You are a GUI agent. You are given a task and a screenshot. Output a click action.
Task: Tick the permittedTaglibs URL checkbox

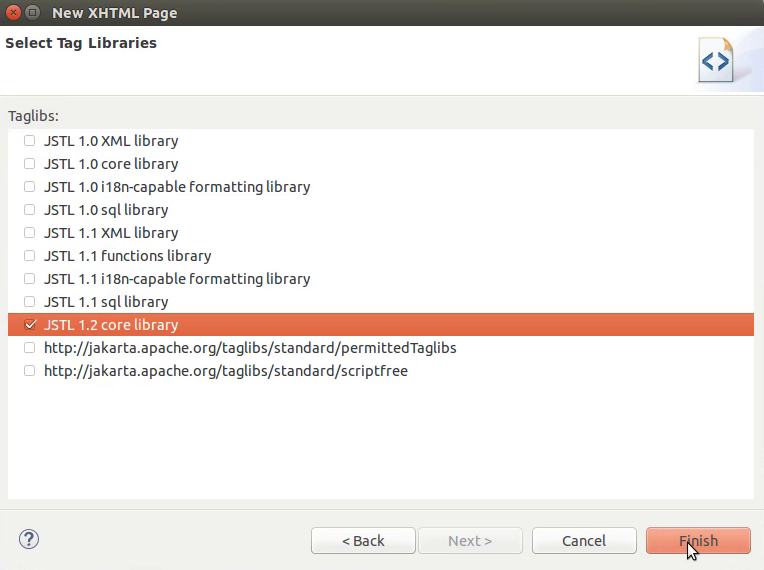click(x=30, y=348)
